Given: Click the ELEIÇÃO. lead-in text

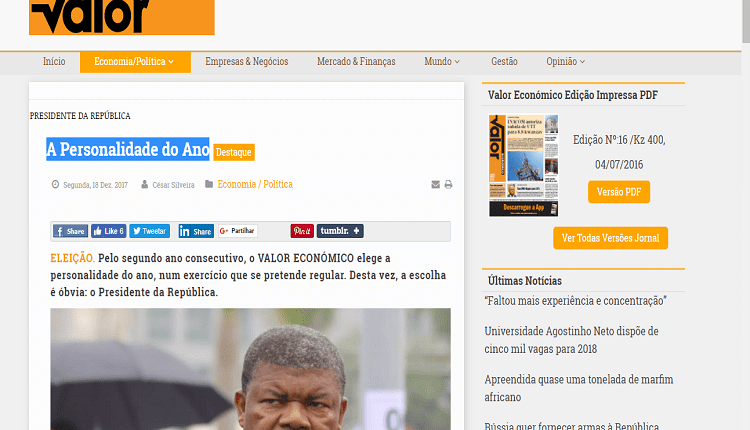Looking at the screenshot, I should click(x=73, y=258).
